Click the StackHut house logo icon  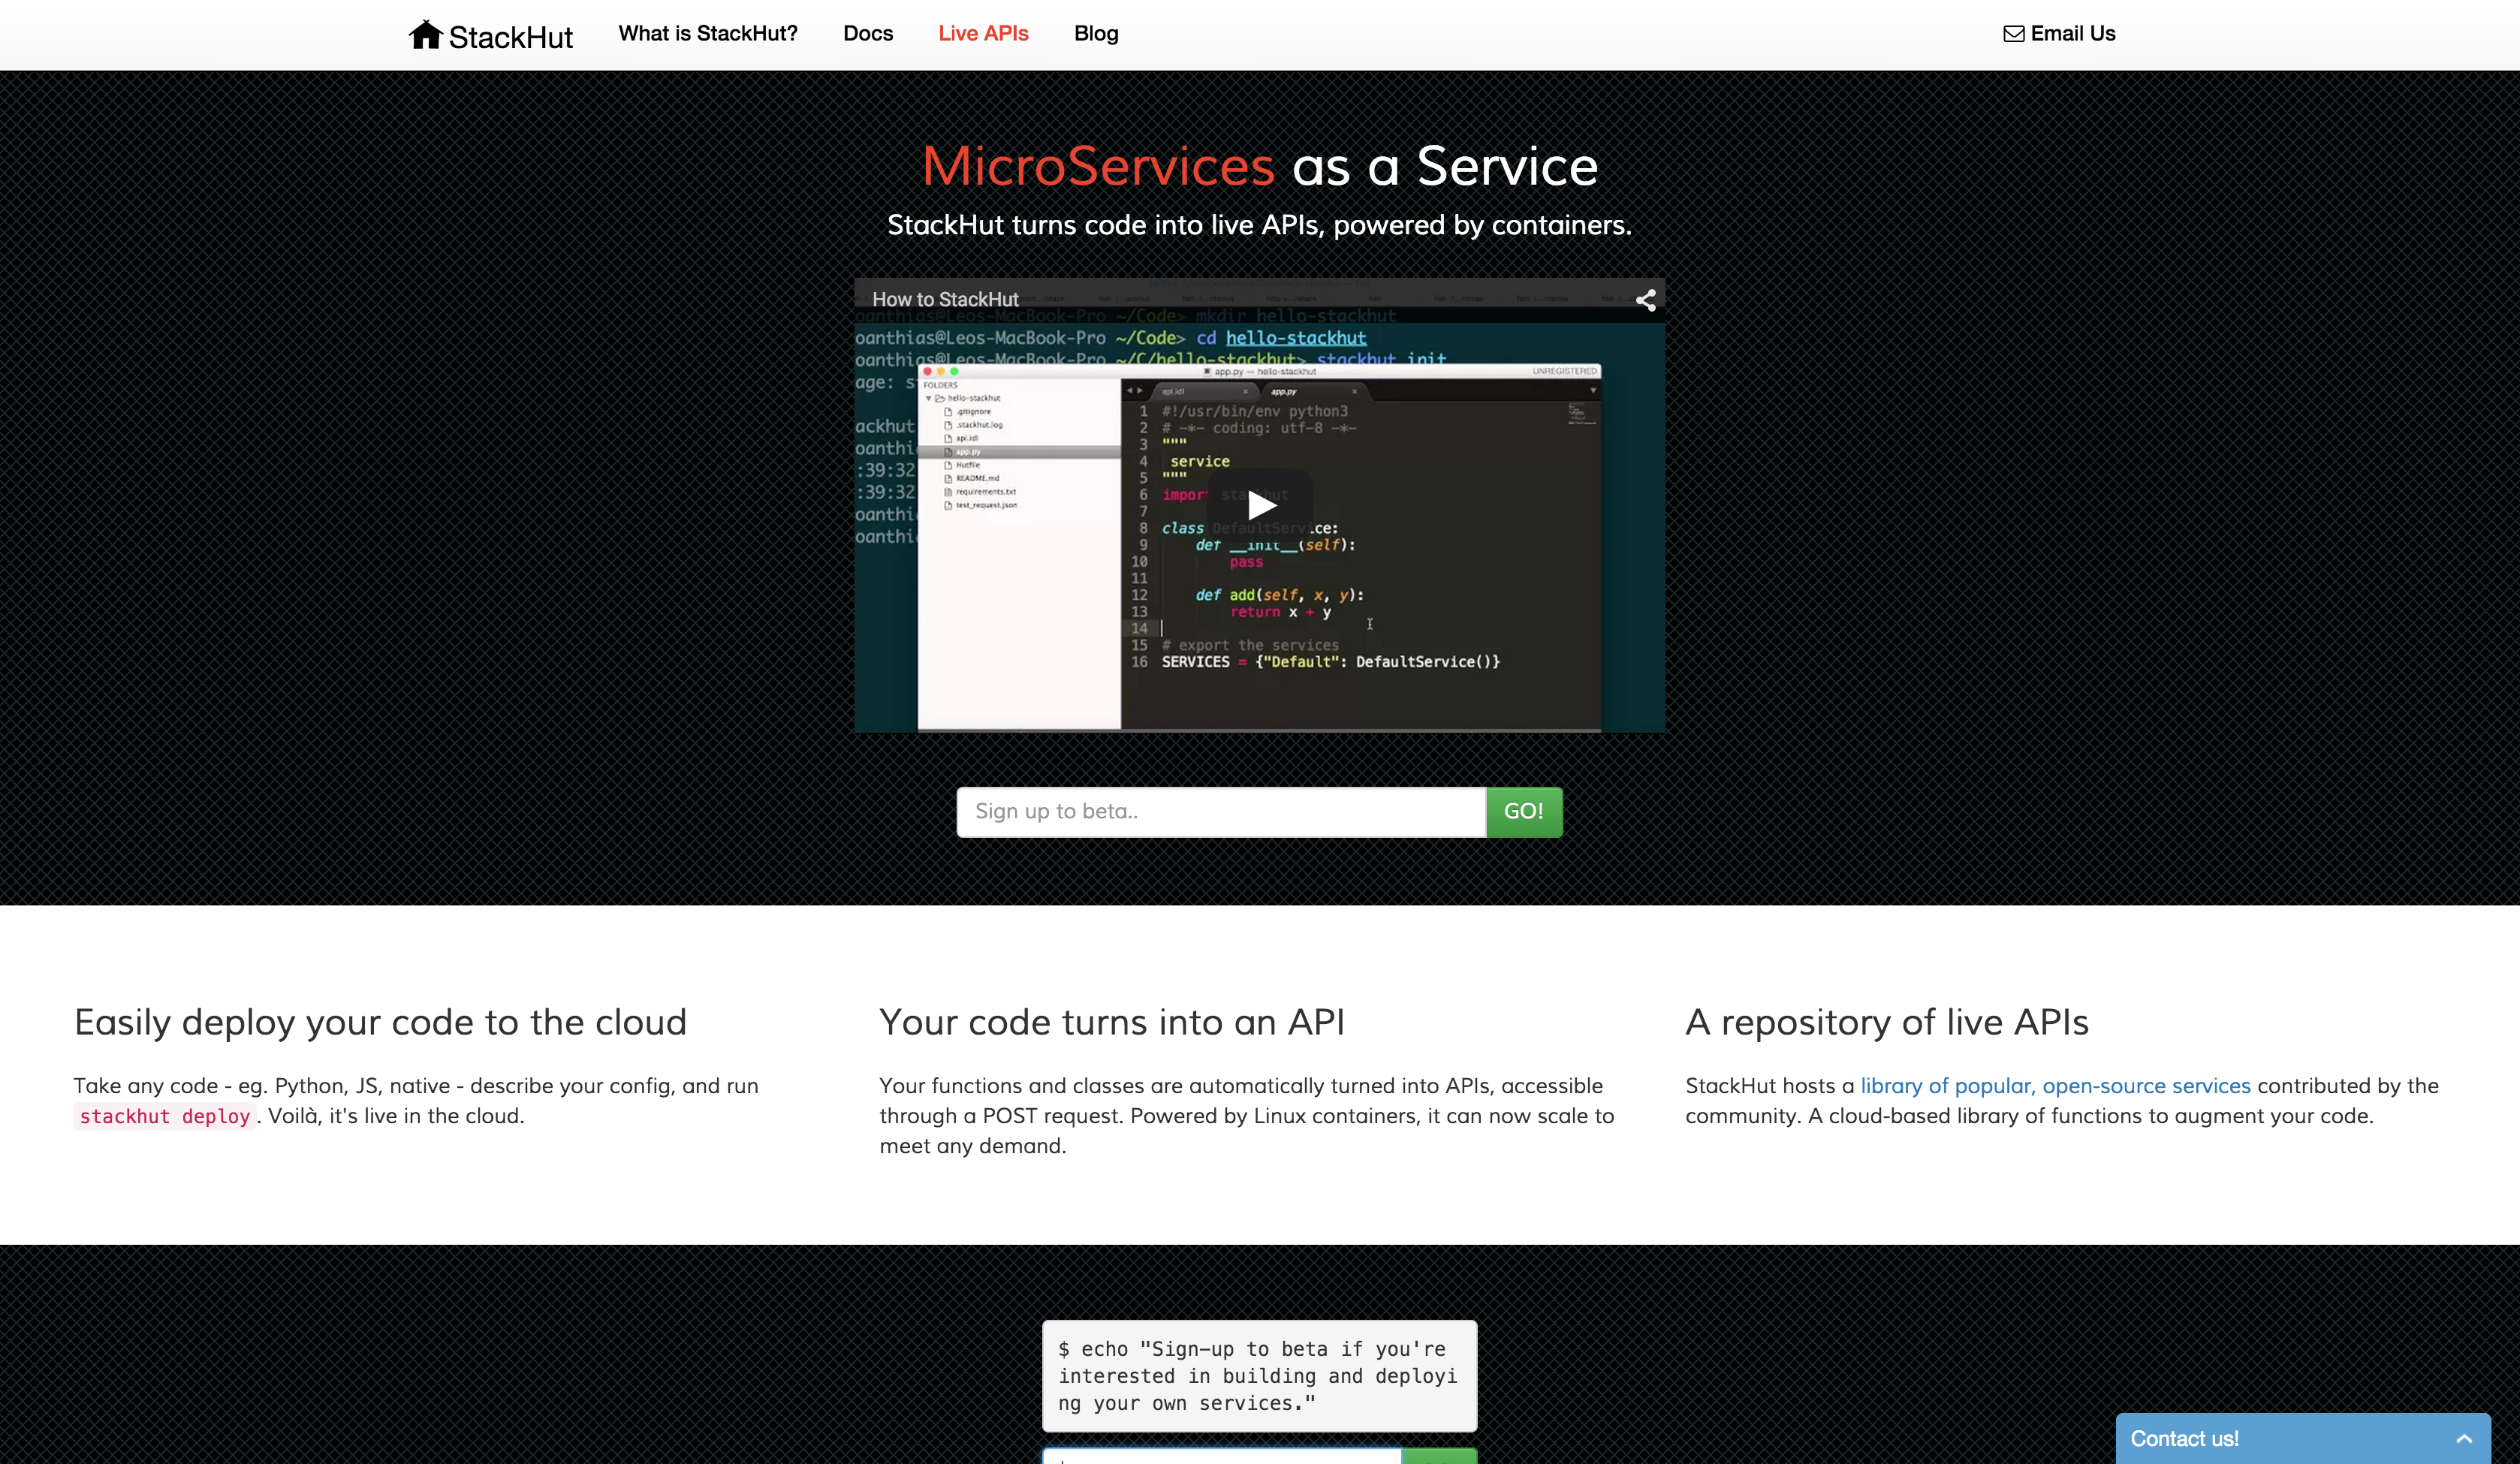coord(425,35)
